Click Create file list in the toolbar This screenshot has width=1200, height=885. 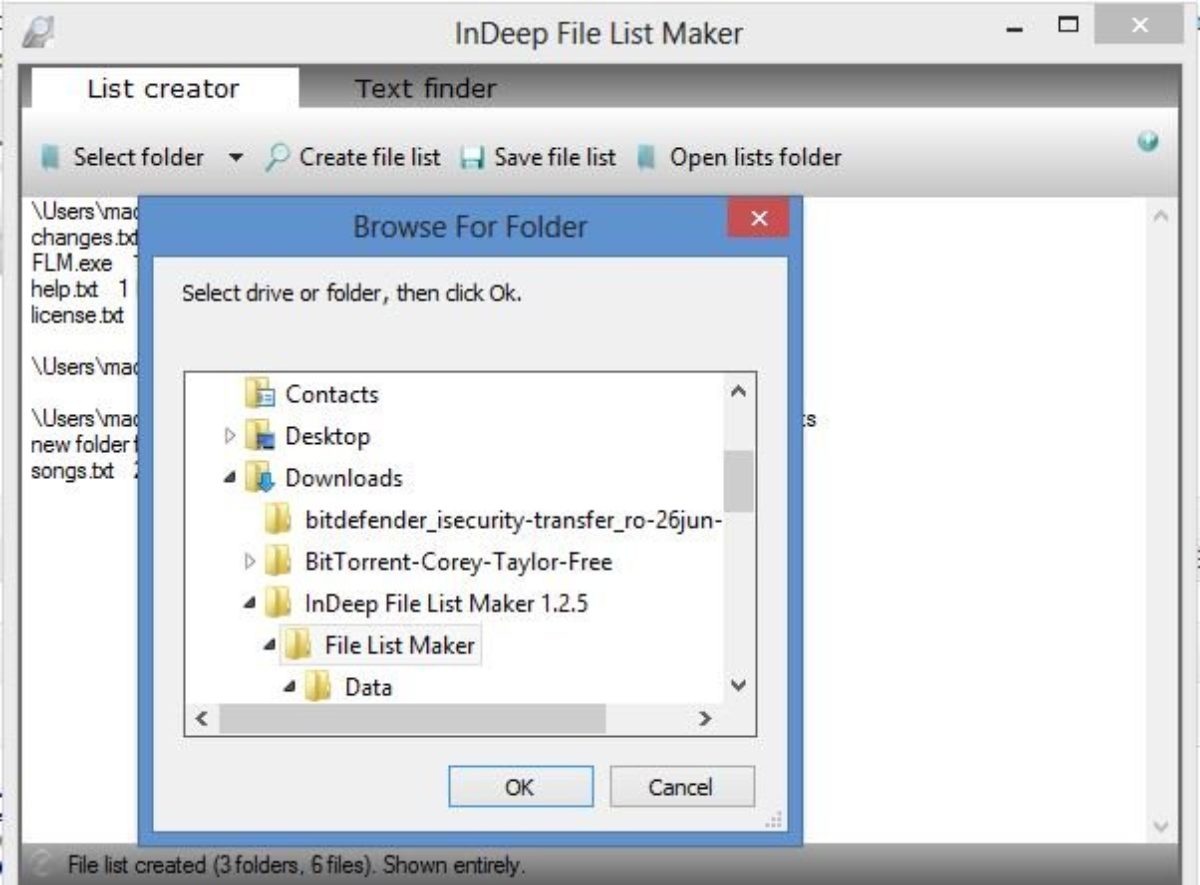point(370,157)
